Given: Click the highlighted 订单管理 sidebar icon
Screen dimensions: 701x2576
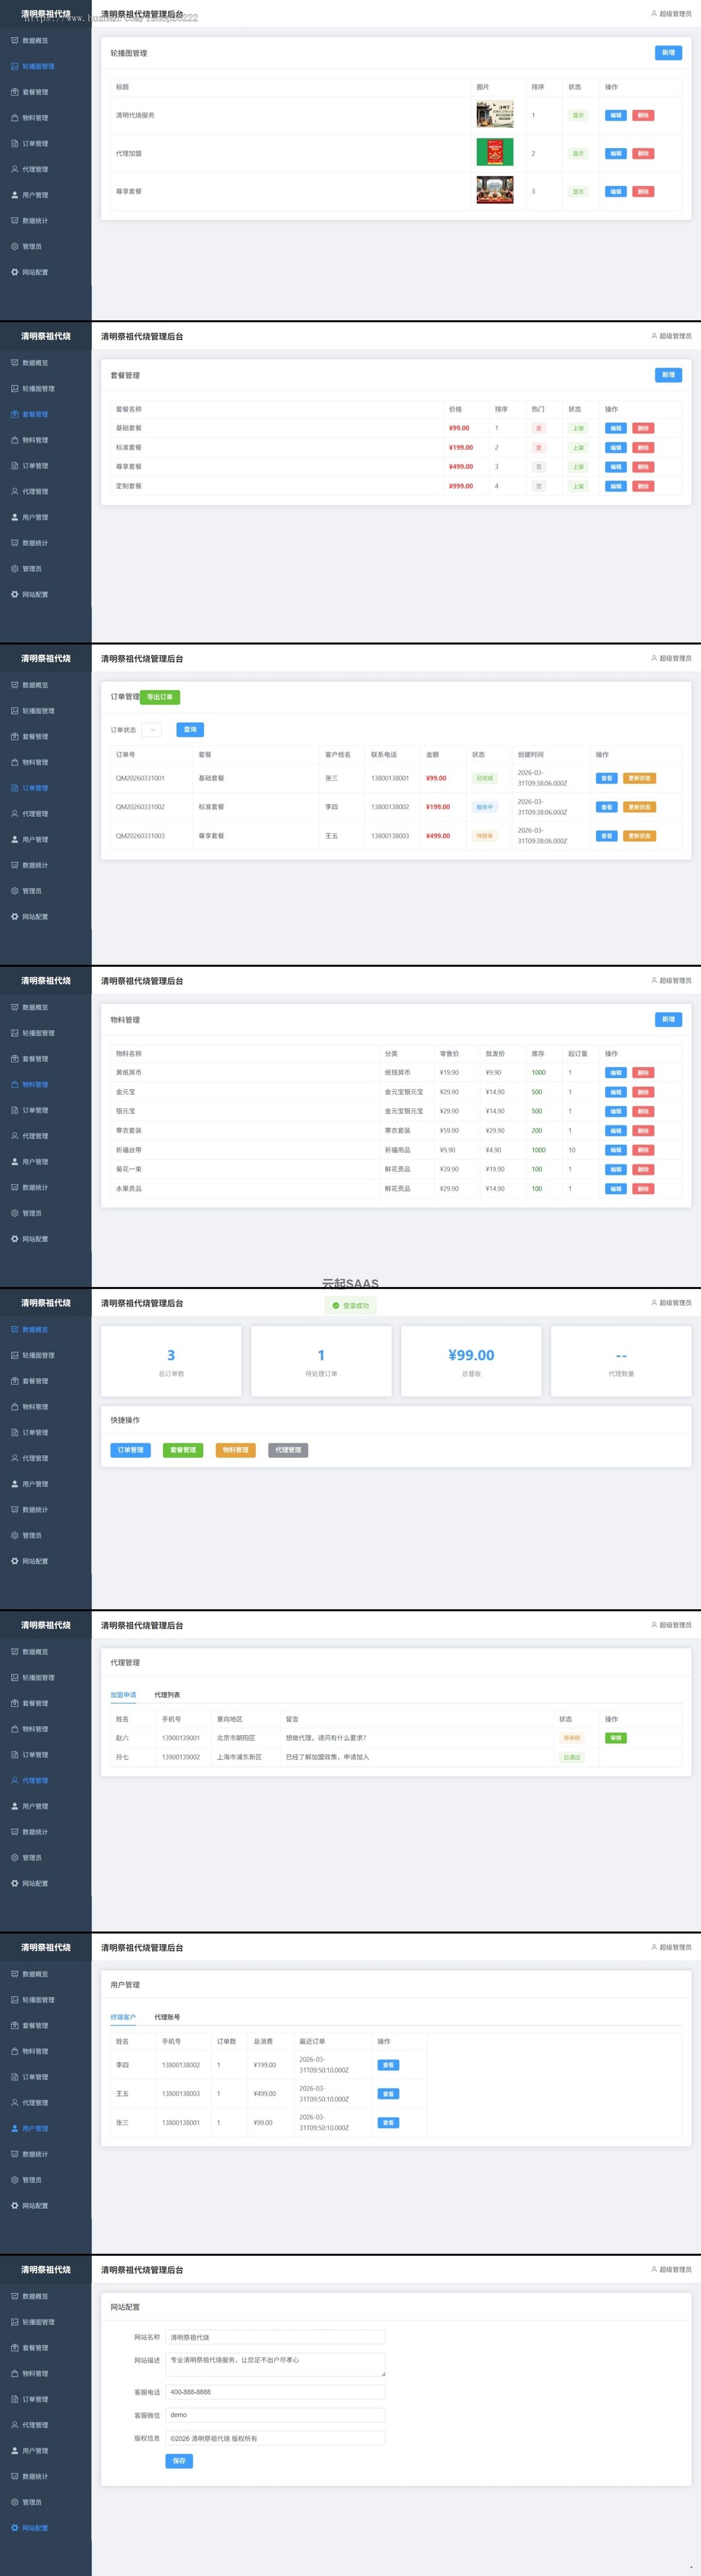Looking at the screenshot, I should coord(14,788).
